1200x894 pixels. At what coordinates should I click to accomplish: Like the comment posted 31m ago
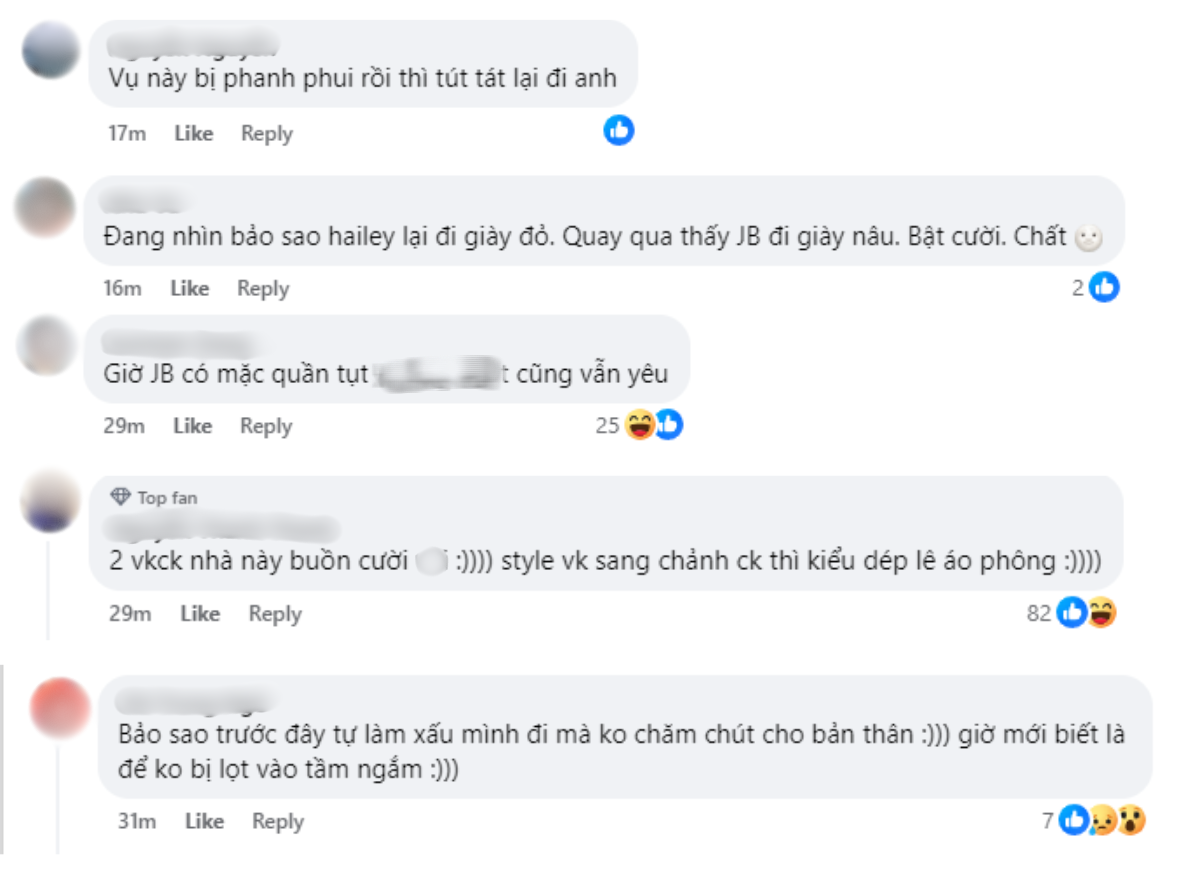coord(204,821)
